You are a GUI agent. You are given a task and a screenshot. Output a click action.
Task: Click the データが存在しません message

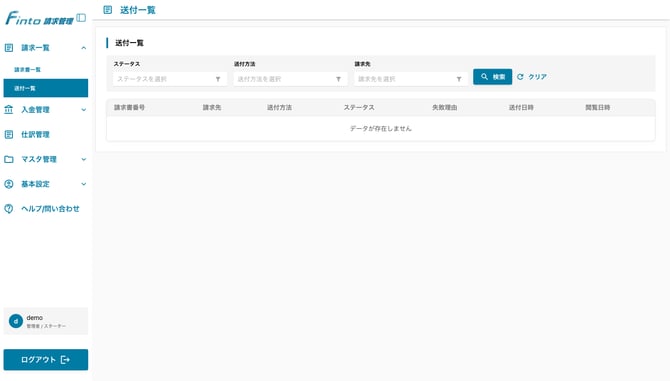pyautogui.click(x=381, y=129)
